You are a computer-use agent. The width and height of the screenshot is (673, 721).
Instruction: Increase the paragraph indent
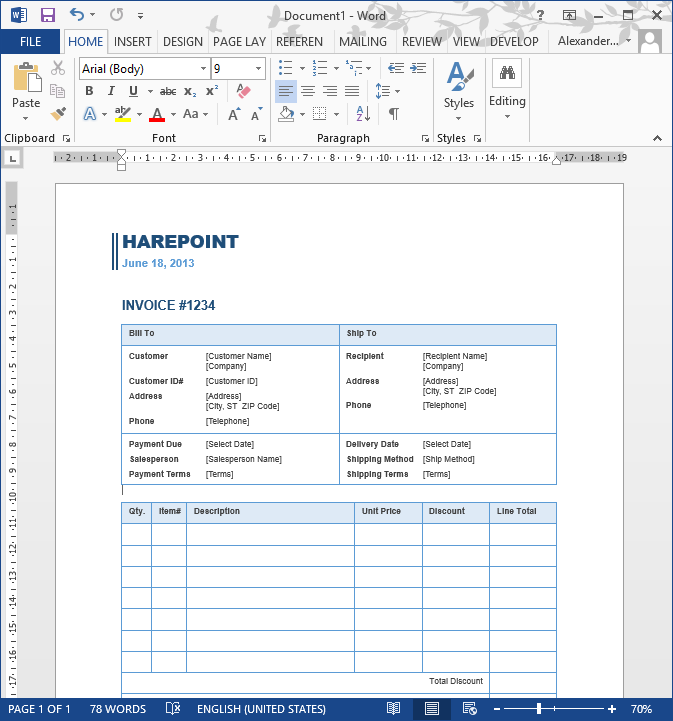(418, 68)
